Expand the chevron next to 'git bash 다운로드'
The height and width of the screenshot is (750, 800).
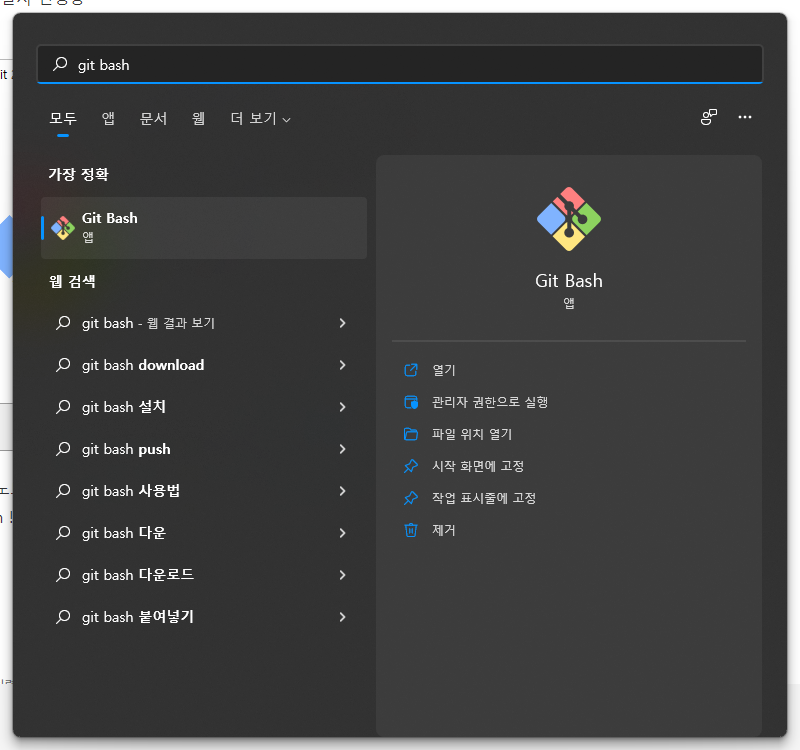click(342, 575)
